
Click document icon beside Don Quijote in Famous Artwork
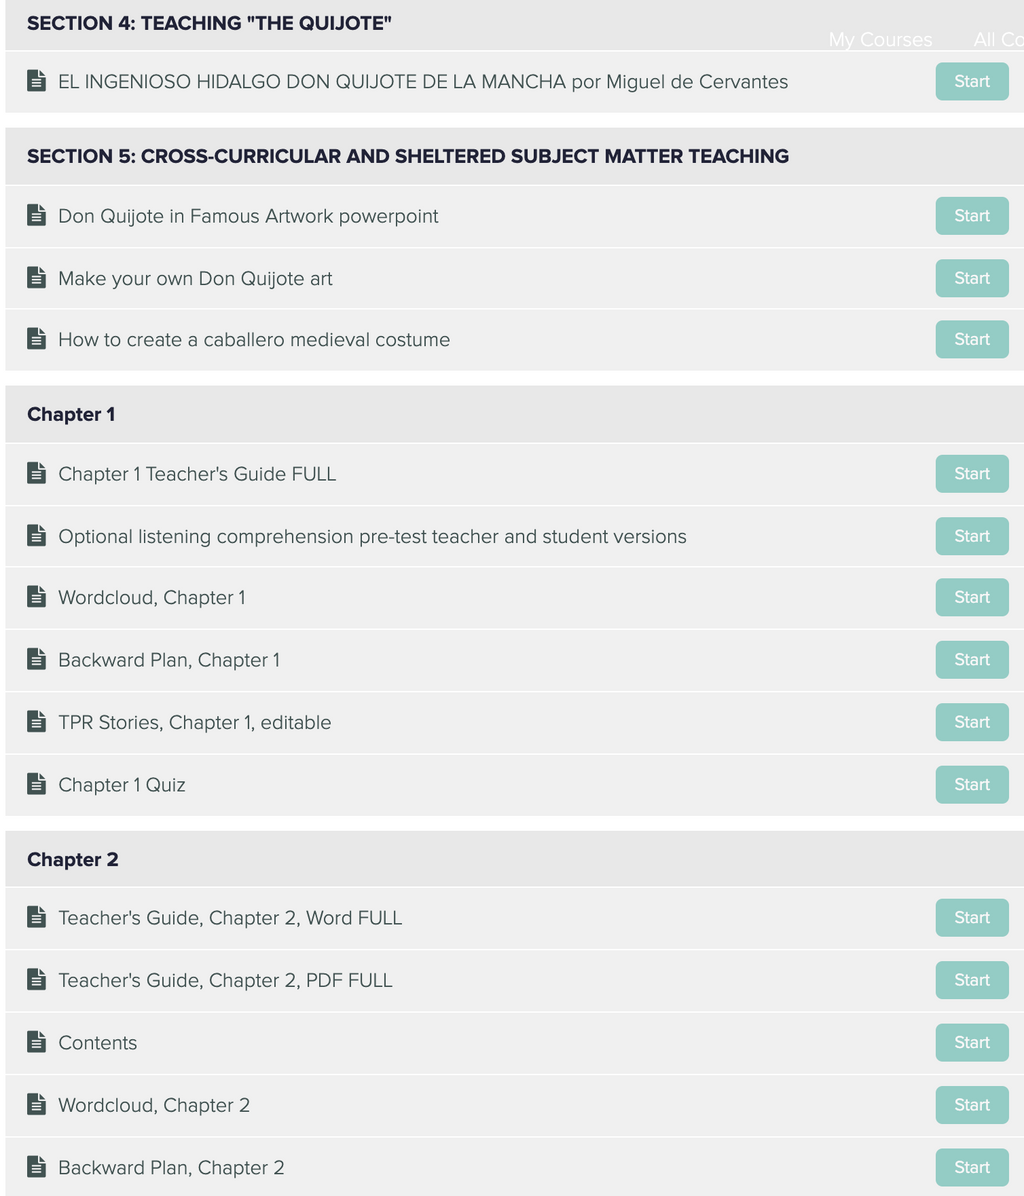[37, 215]
